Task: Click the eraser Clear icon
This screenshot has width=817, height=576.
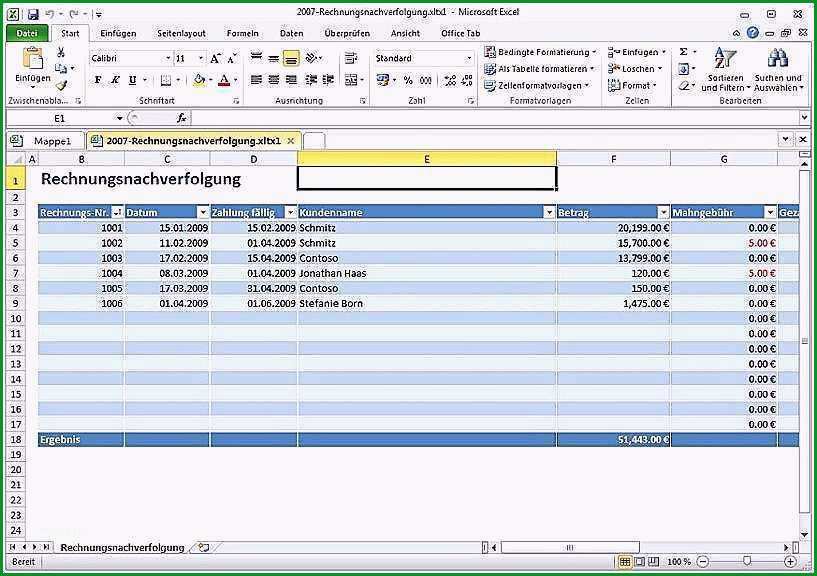Action: [684, 85]
